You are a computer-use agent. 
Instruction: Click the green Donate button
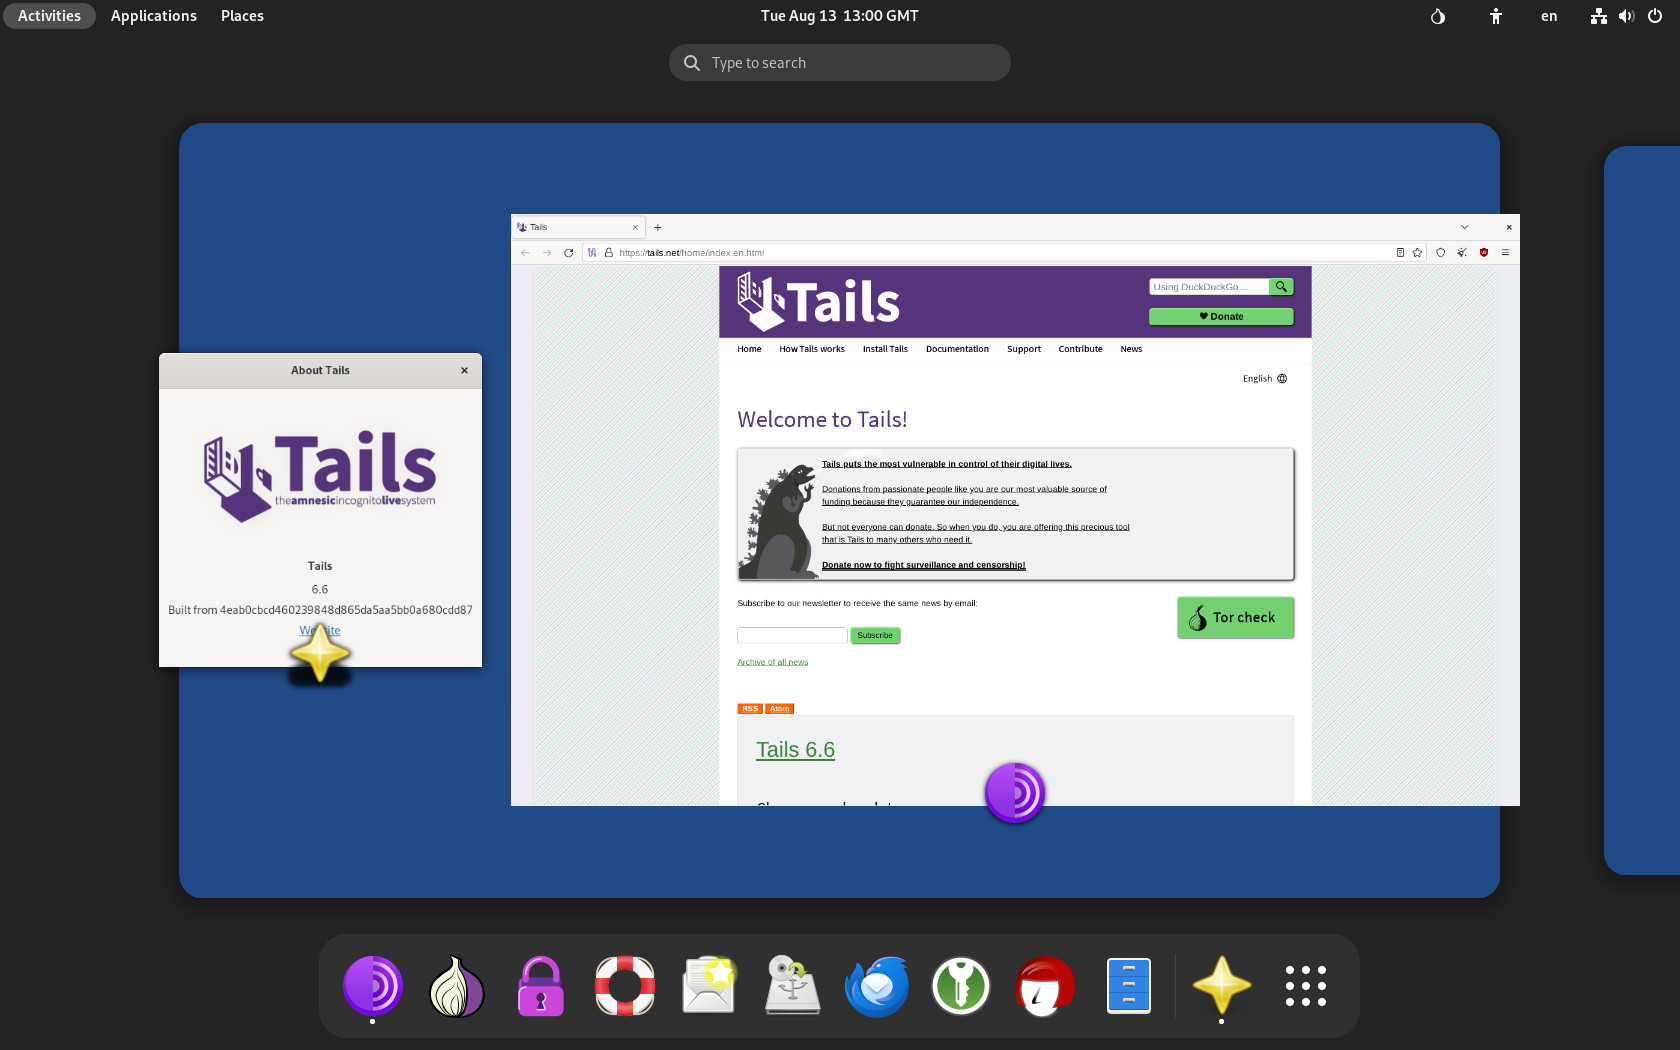1221,317
